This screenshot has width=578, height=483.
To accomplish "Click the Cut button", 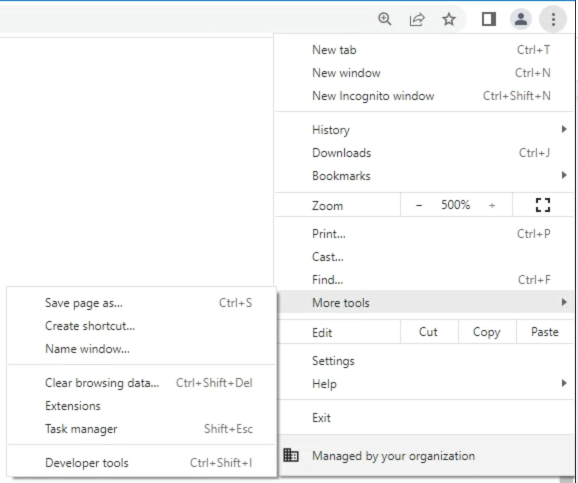I will pos(429,332).
